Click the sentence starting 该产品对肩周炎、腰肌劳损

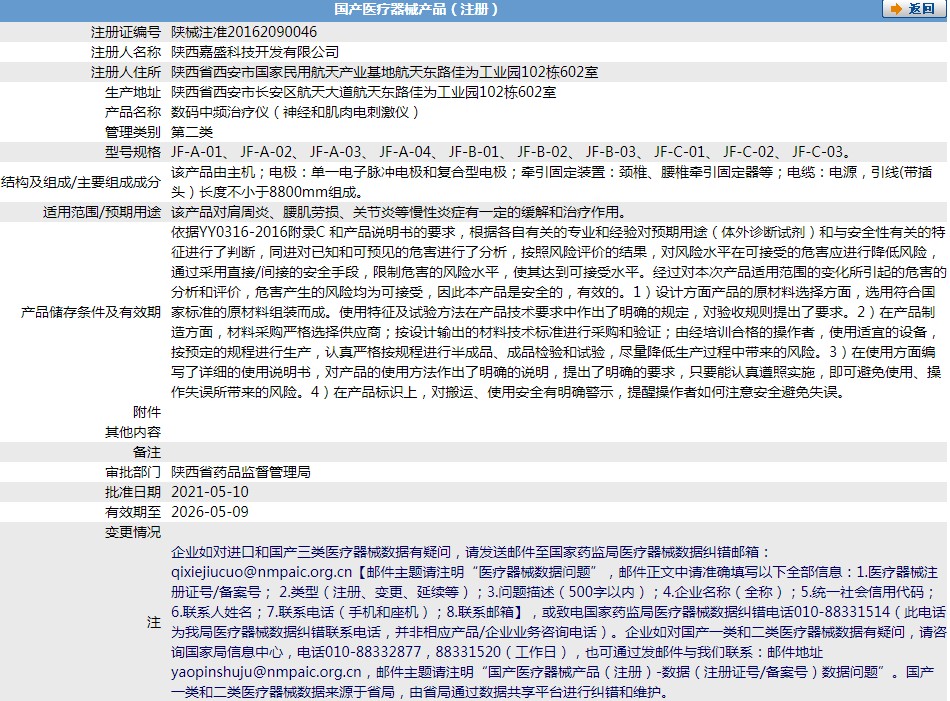pyautogui.click(x=399, y=212)
